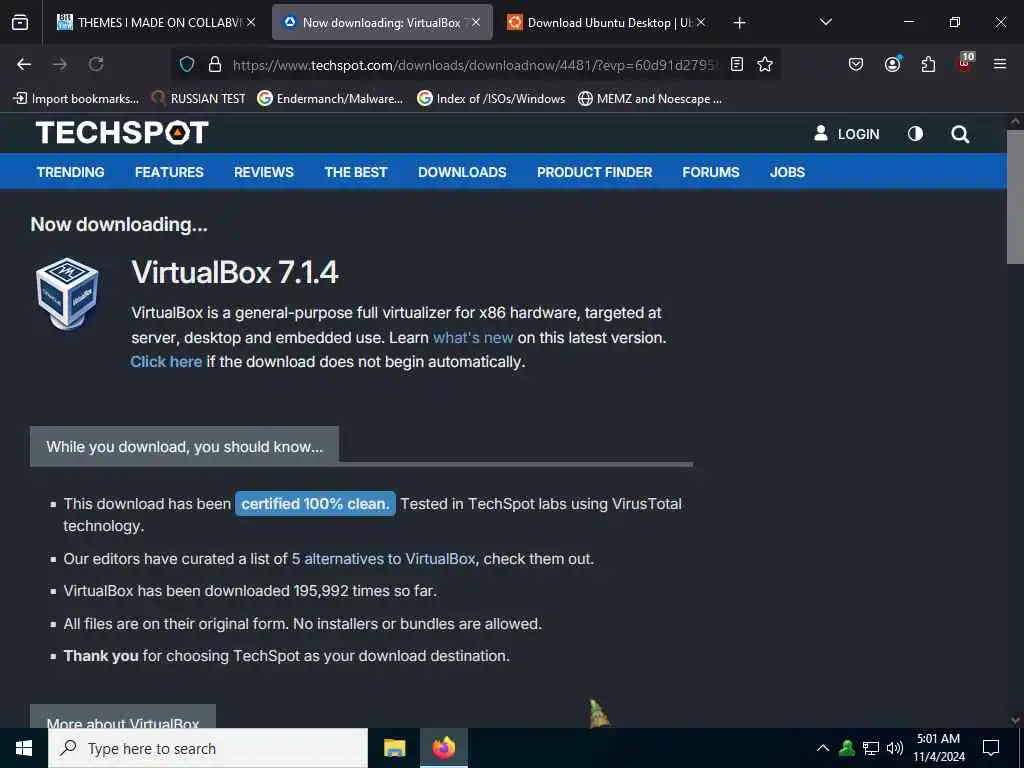Open network icon in system tray
This screenshot has height=768, width=1024.
point(871,748)
